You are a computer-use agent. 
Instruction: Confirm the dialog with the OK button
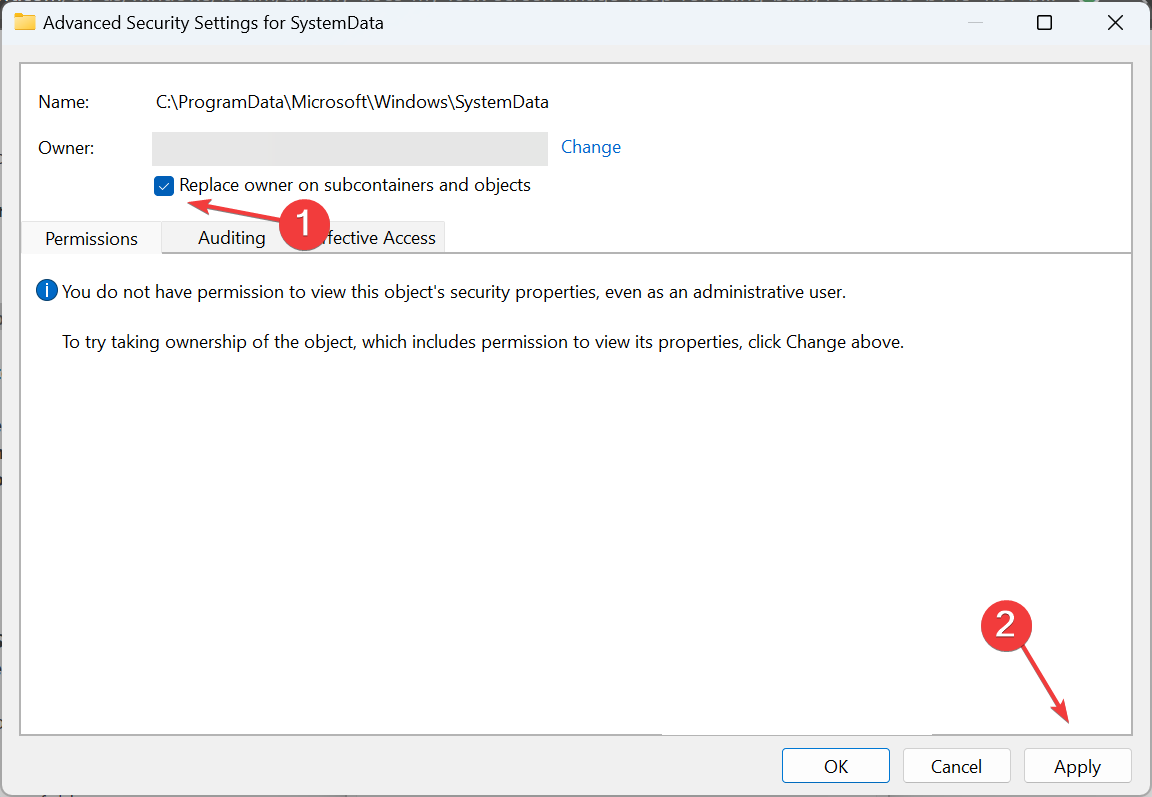coord(835,766)
